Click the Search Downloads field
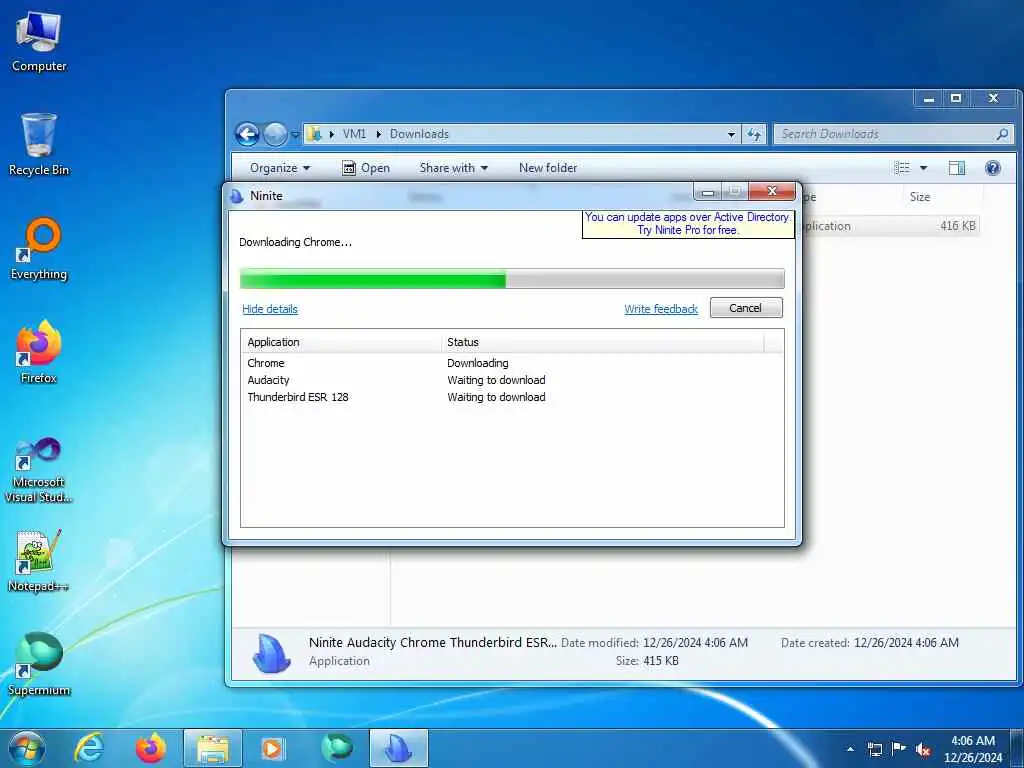This screenshot has width=1024, height=768. [893, 134]
